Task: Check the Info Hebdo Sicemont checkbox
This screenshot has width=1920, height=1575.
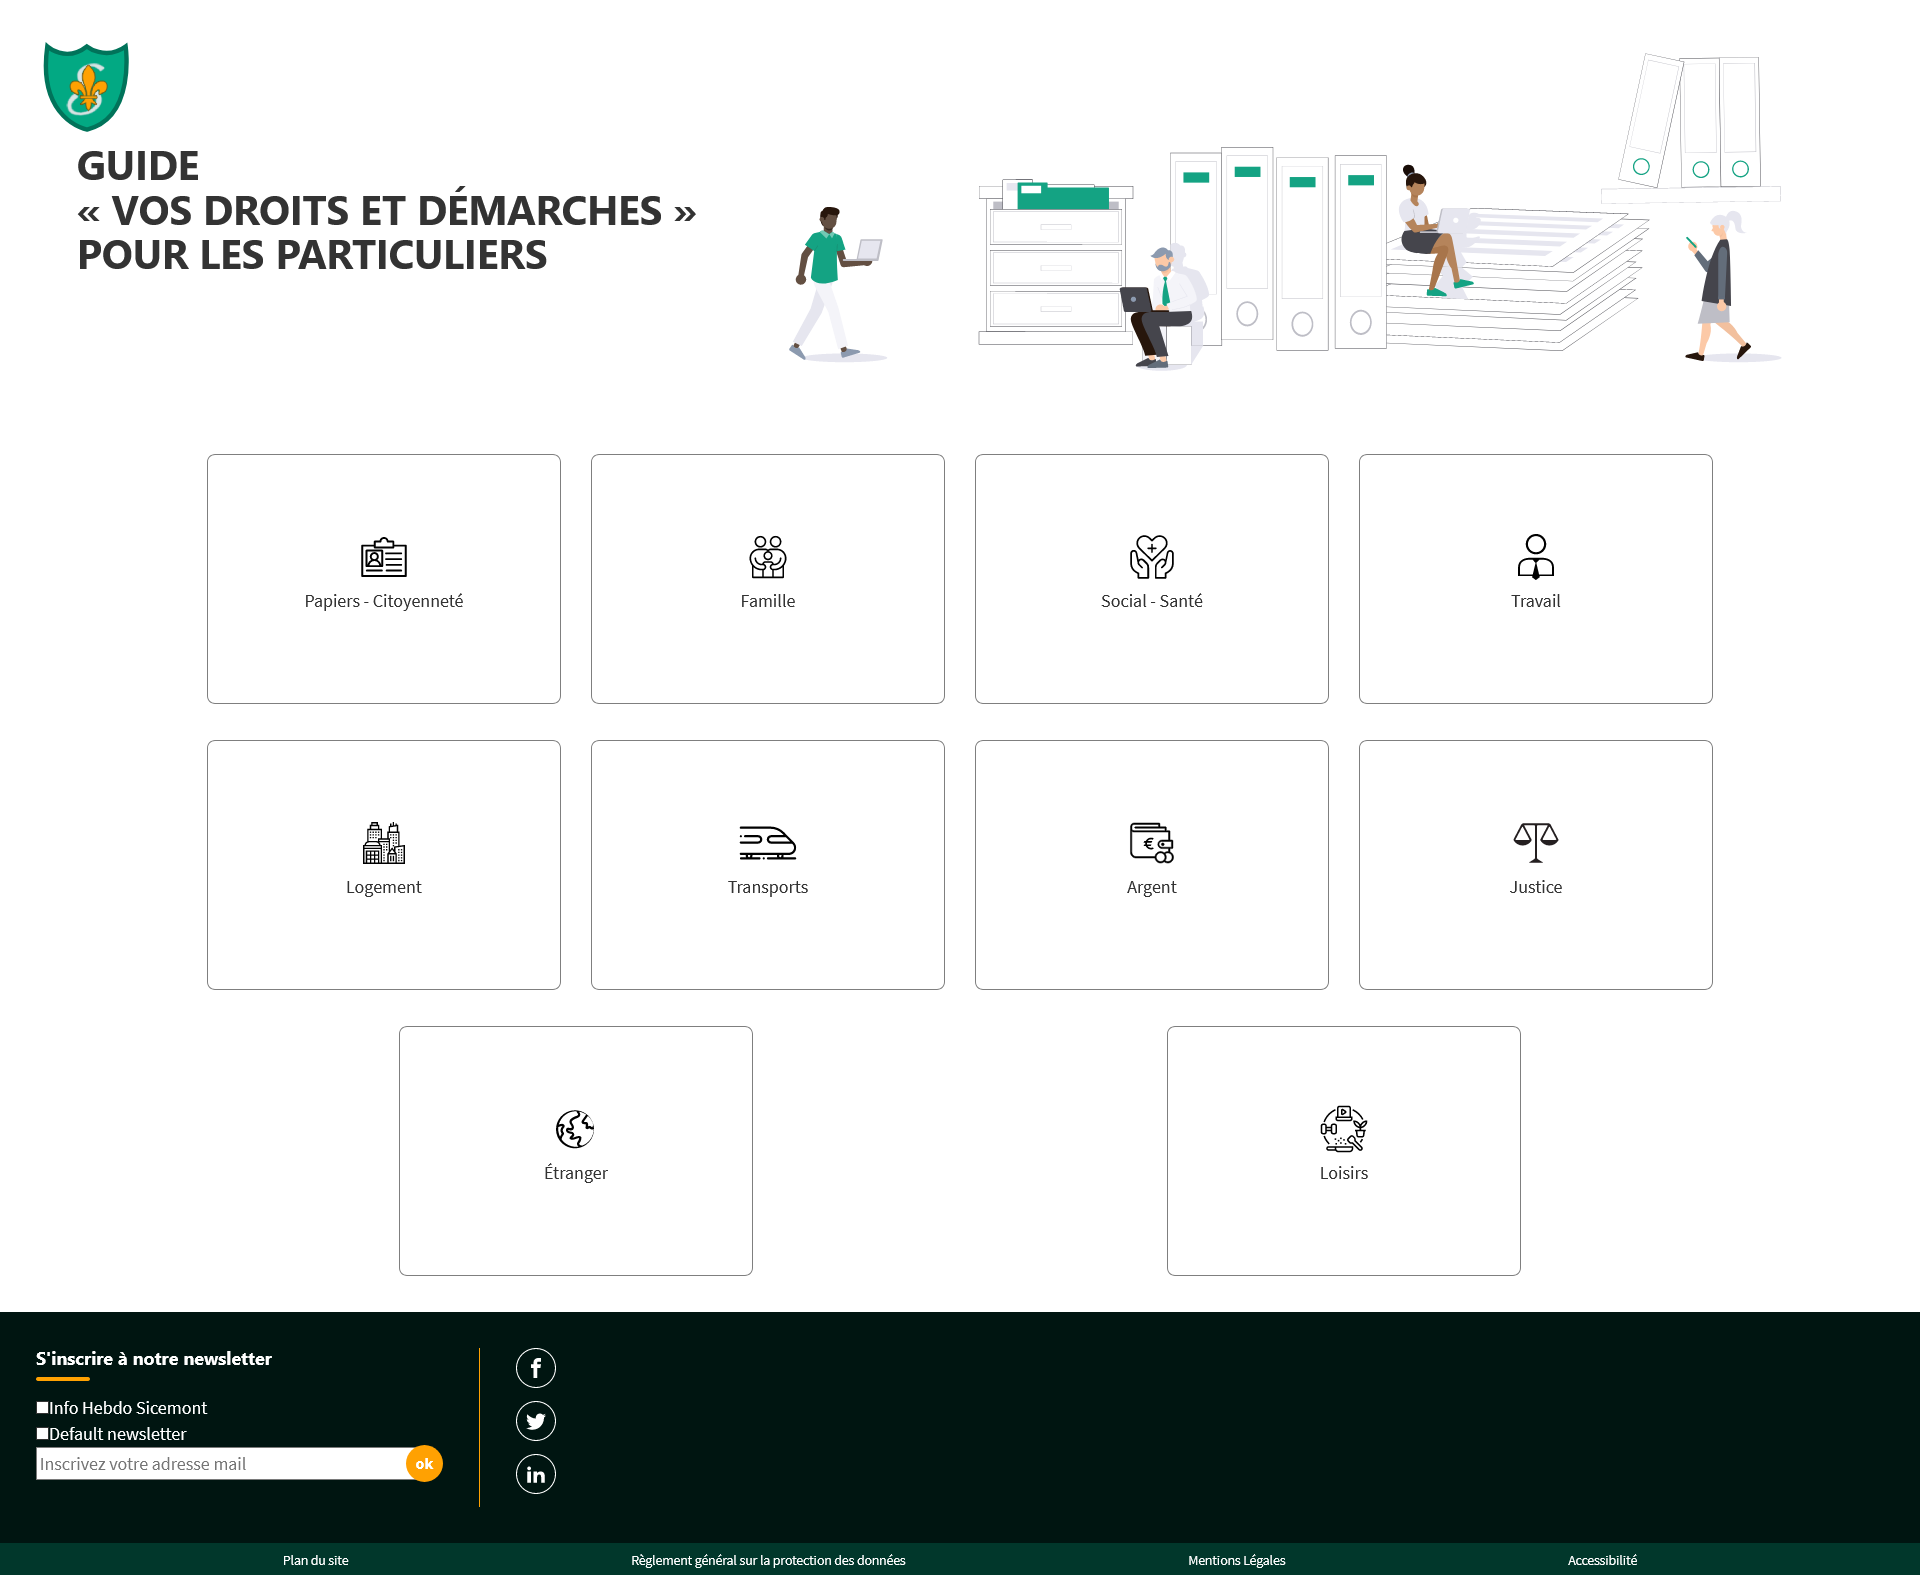Action: tap(43, 1407)
